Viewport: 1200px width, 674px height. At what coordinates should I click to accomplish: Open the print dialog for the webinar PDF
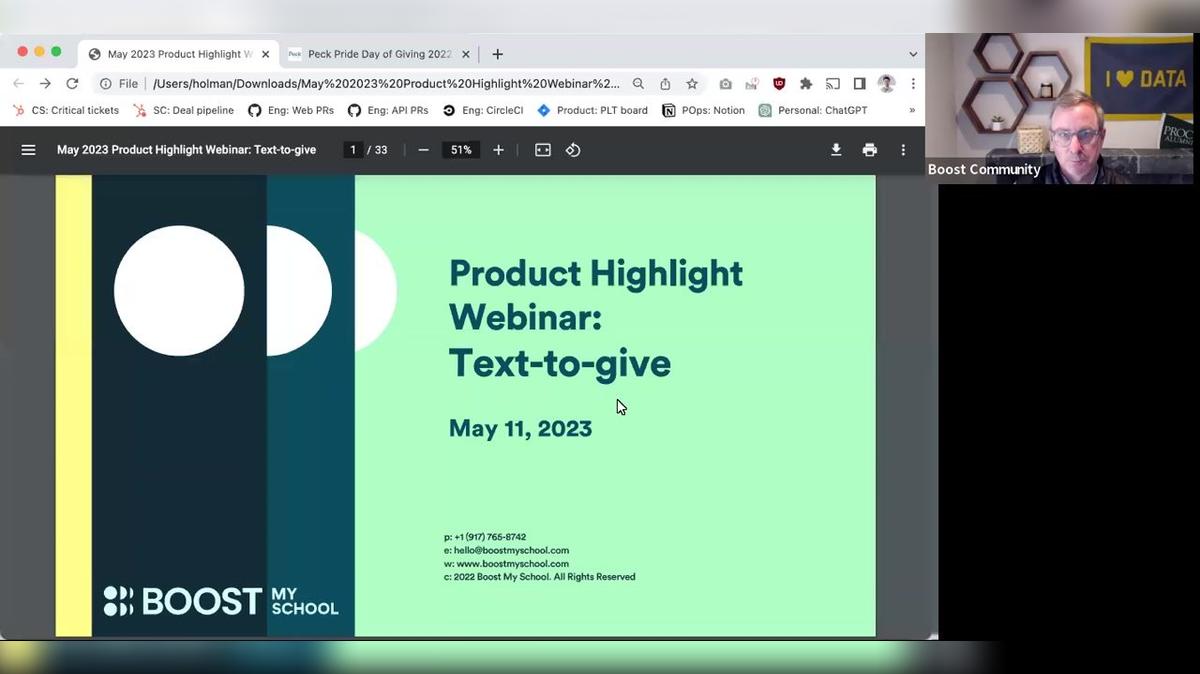pyautogui.click(x=869, y=149)
